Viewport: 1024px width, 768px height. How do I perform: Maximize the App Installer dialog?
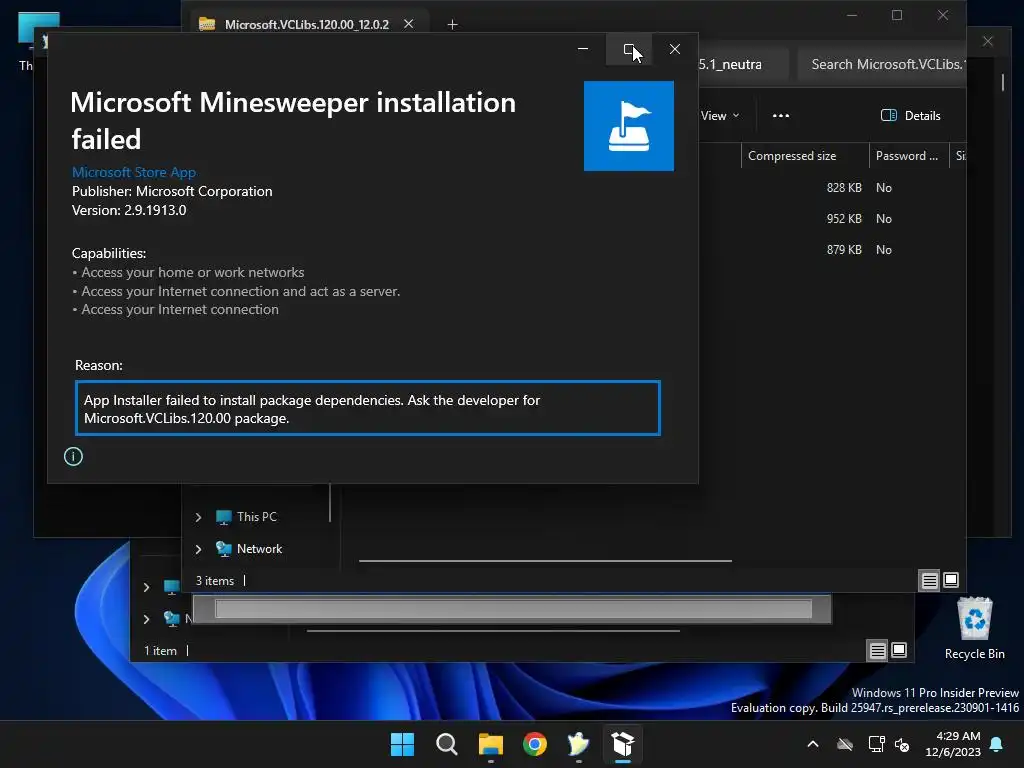coord(629,50)
